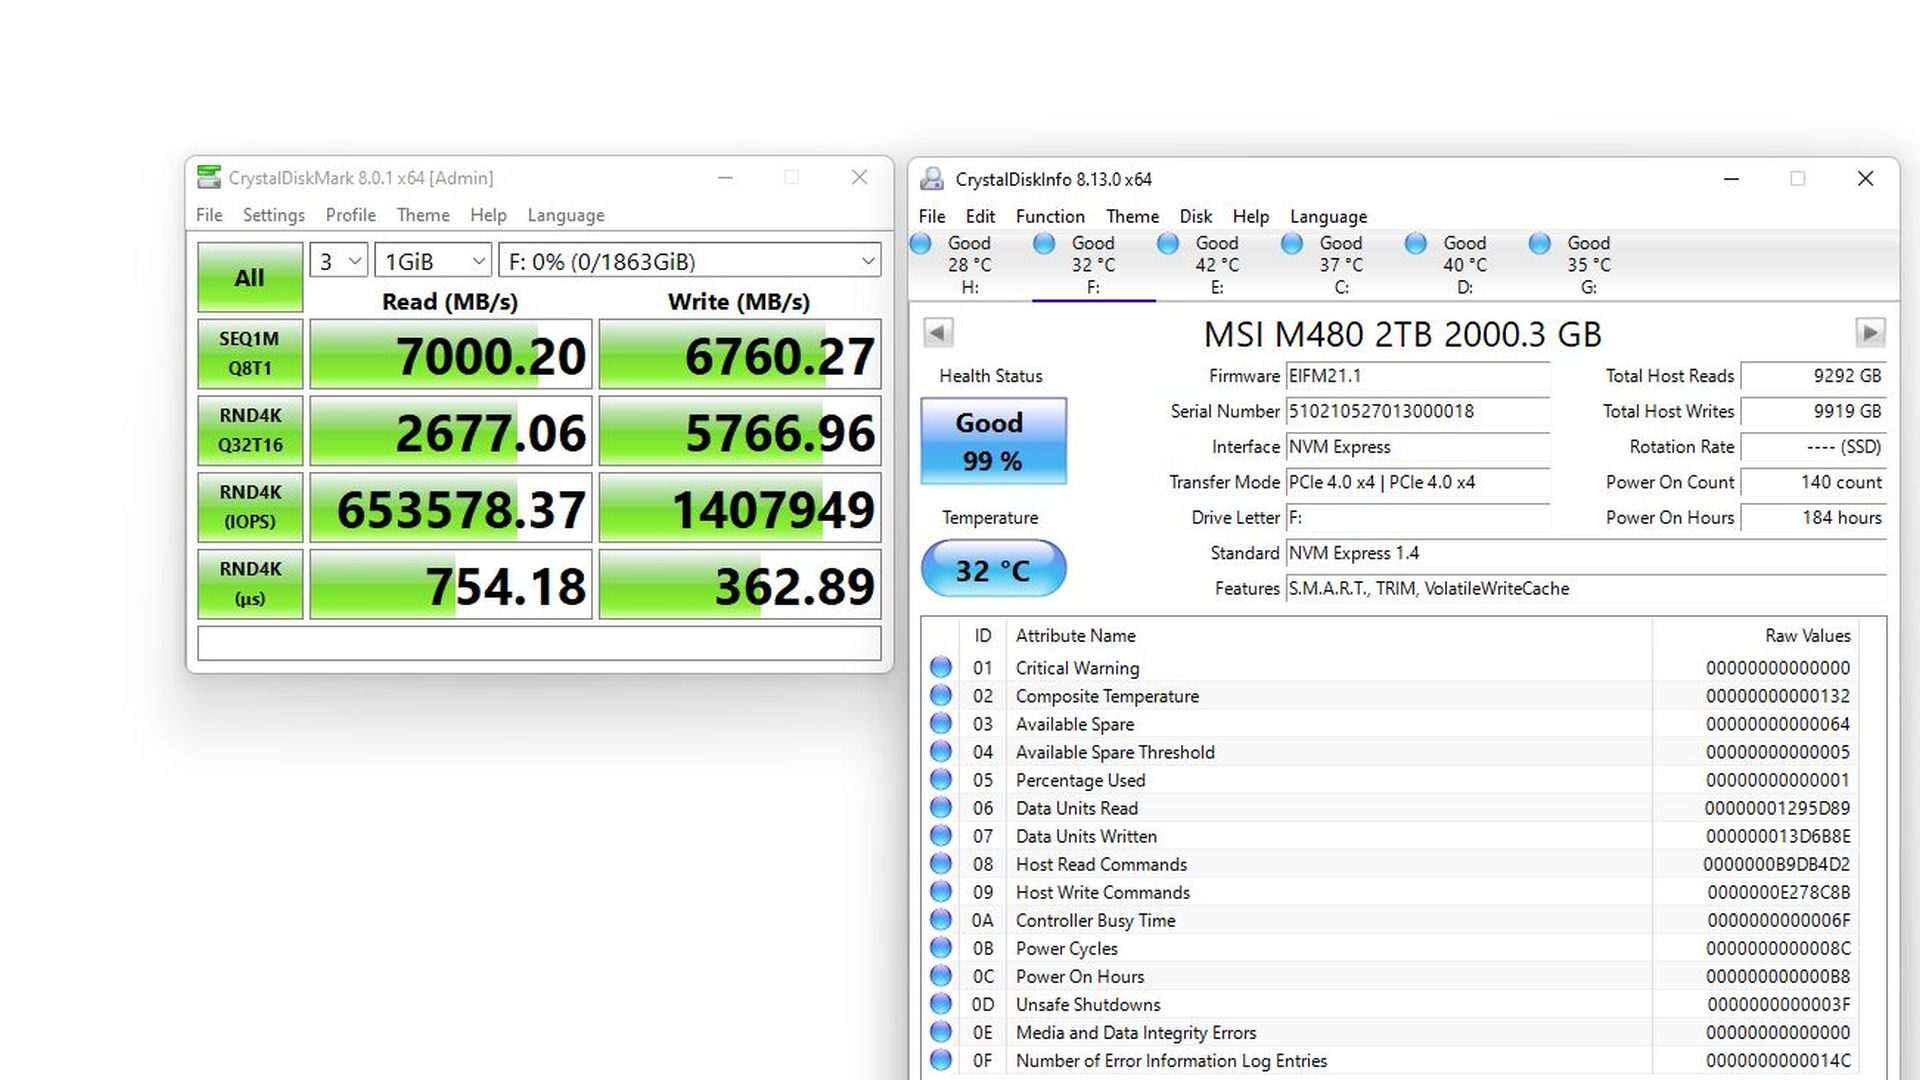Click the Good 99% health status button
This screenshot has width=1920, height=1080.
click(992, 440)
